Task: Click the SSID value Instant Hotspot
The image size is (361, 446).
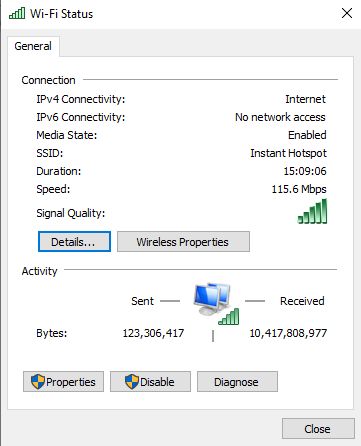Action: pos(288,153)
